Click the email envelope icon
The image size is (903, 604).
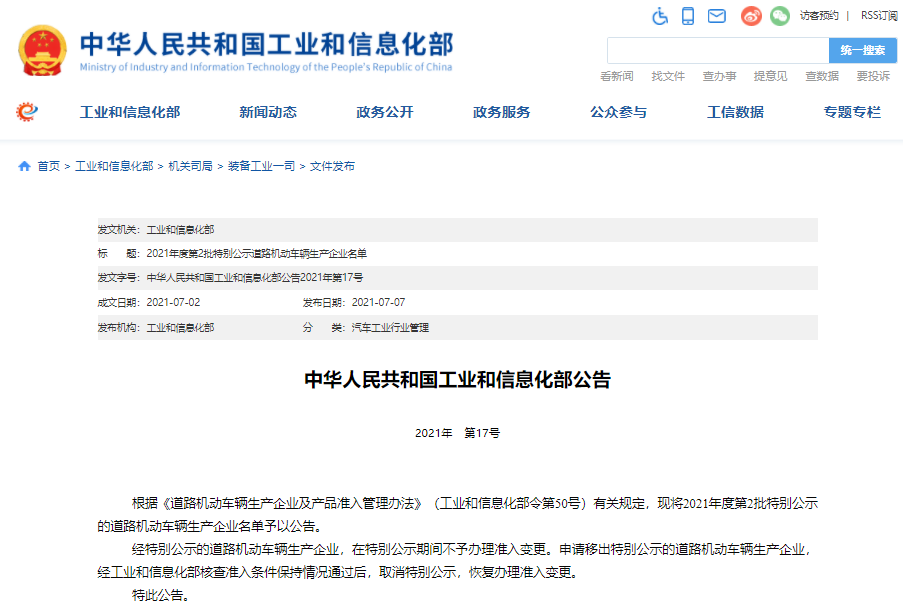tap(715, 16)
